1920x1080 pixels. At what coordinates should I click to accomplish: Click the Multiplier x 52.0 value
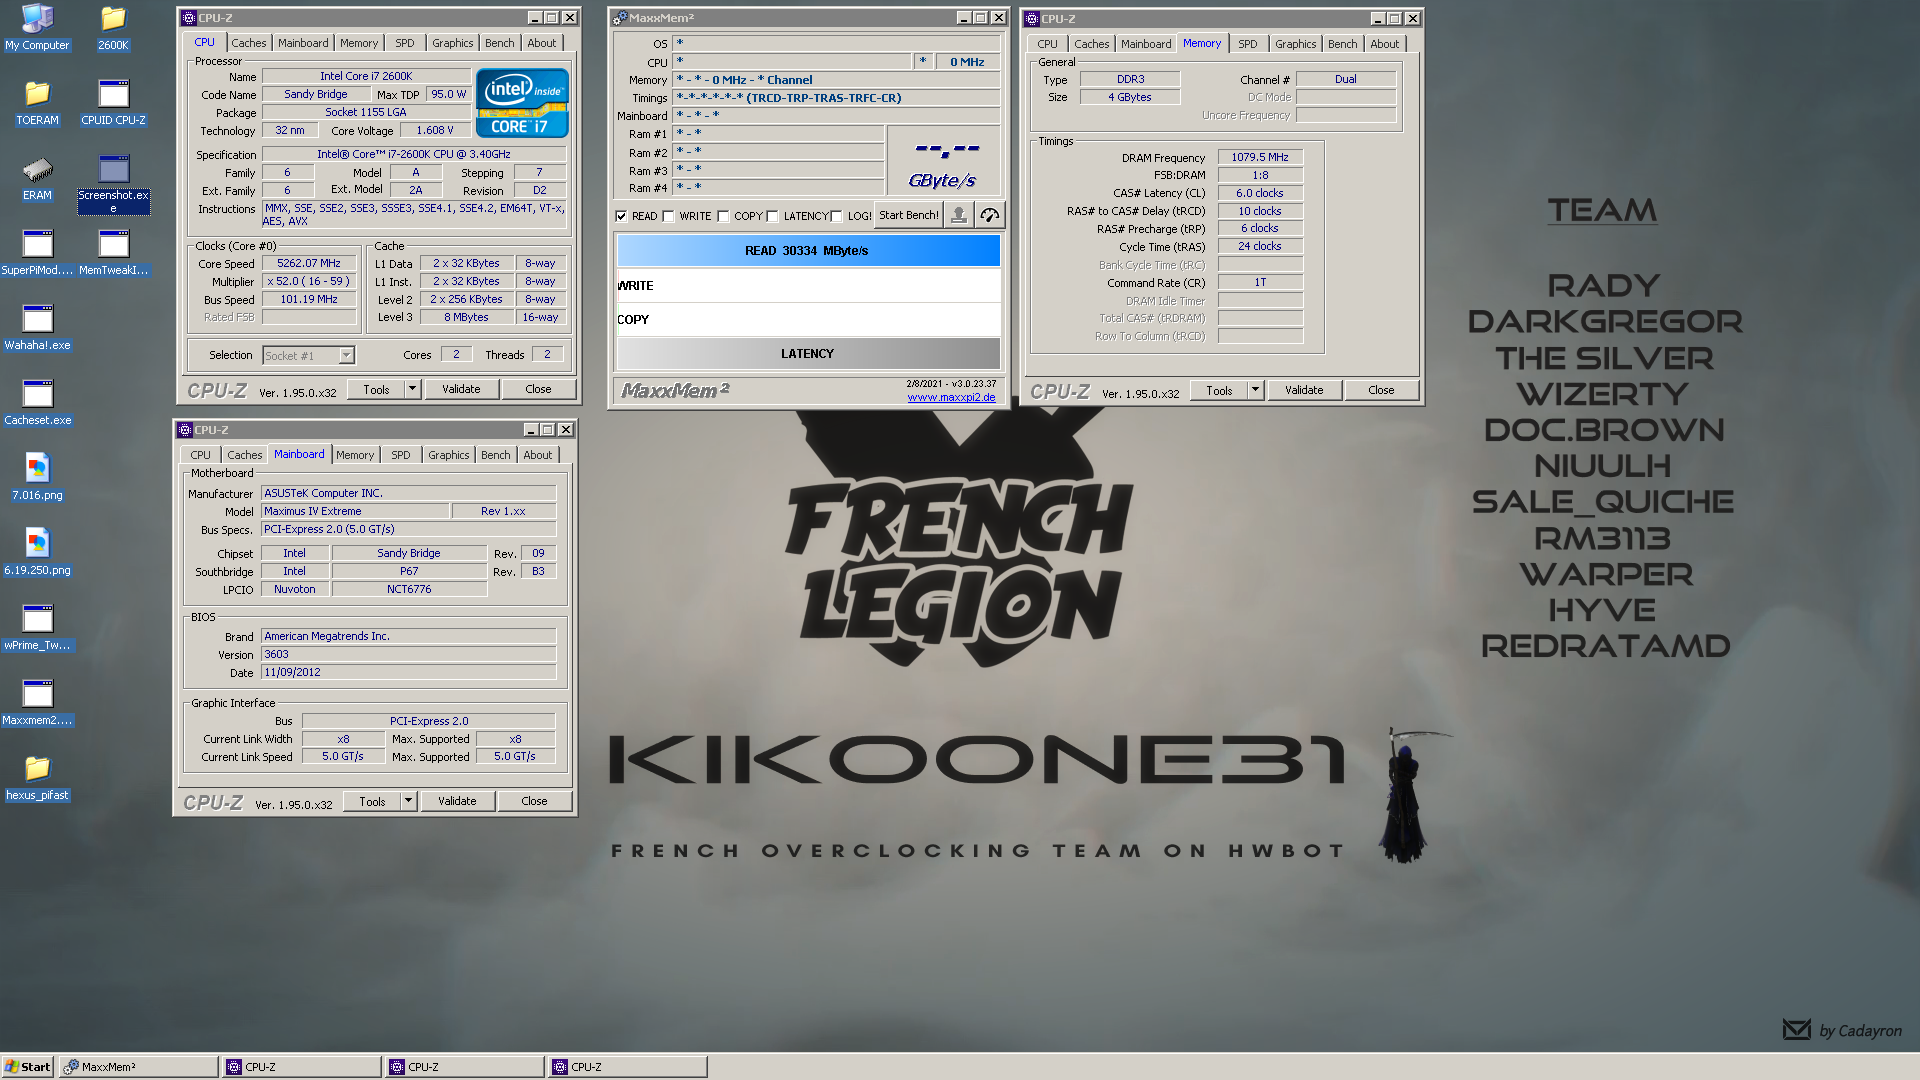[309, 281]
